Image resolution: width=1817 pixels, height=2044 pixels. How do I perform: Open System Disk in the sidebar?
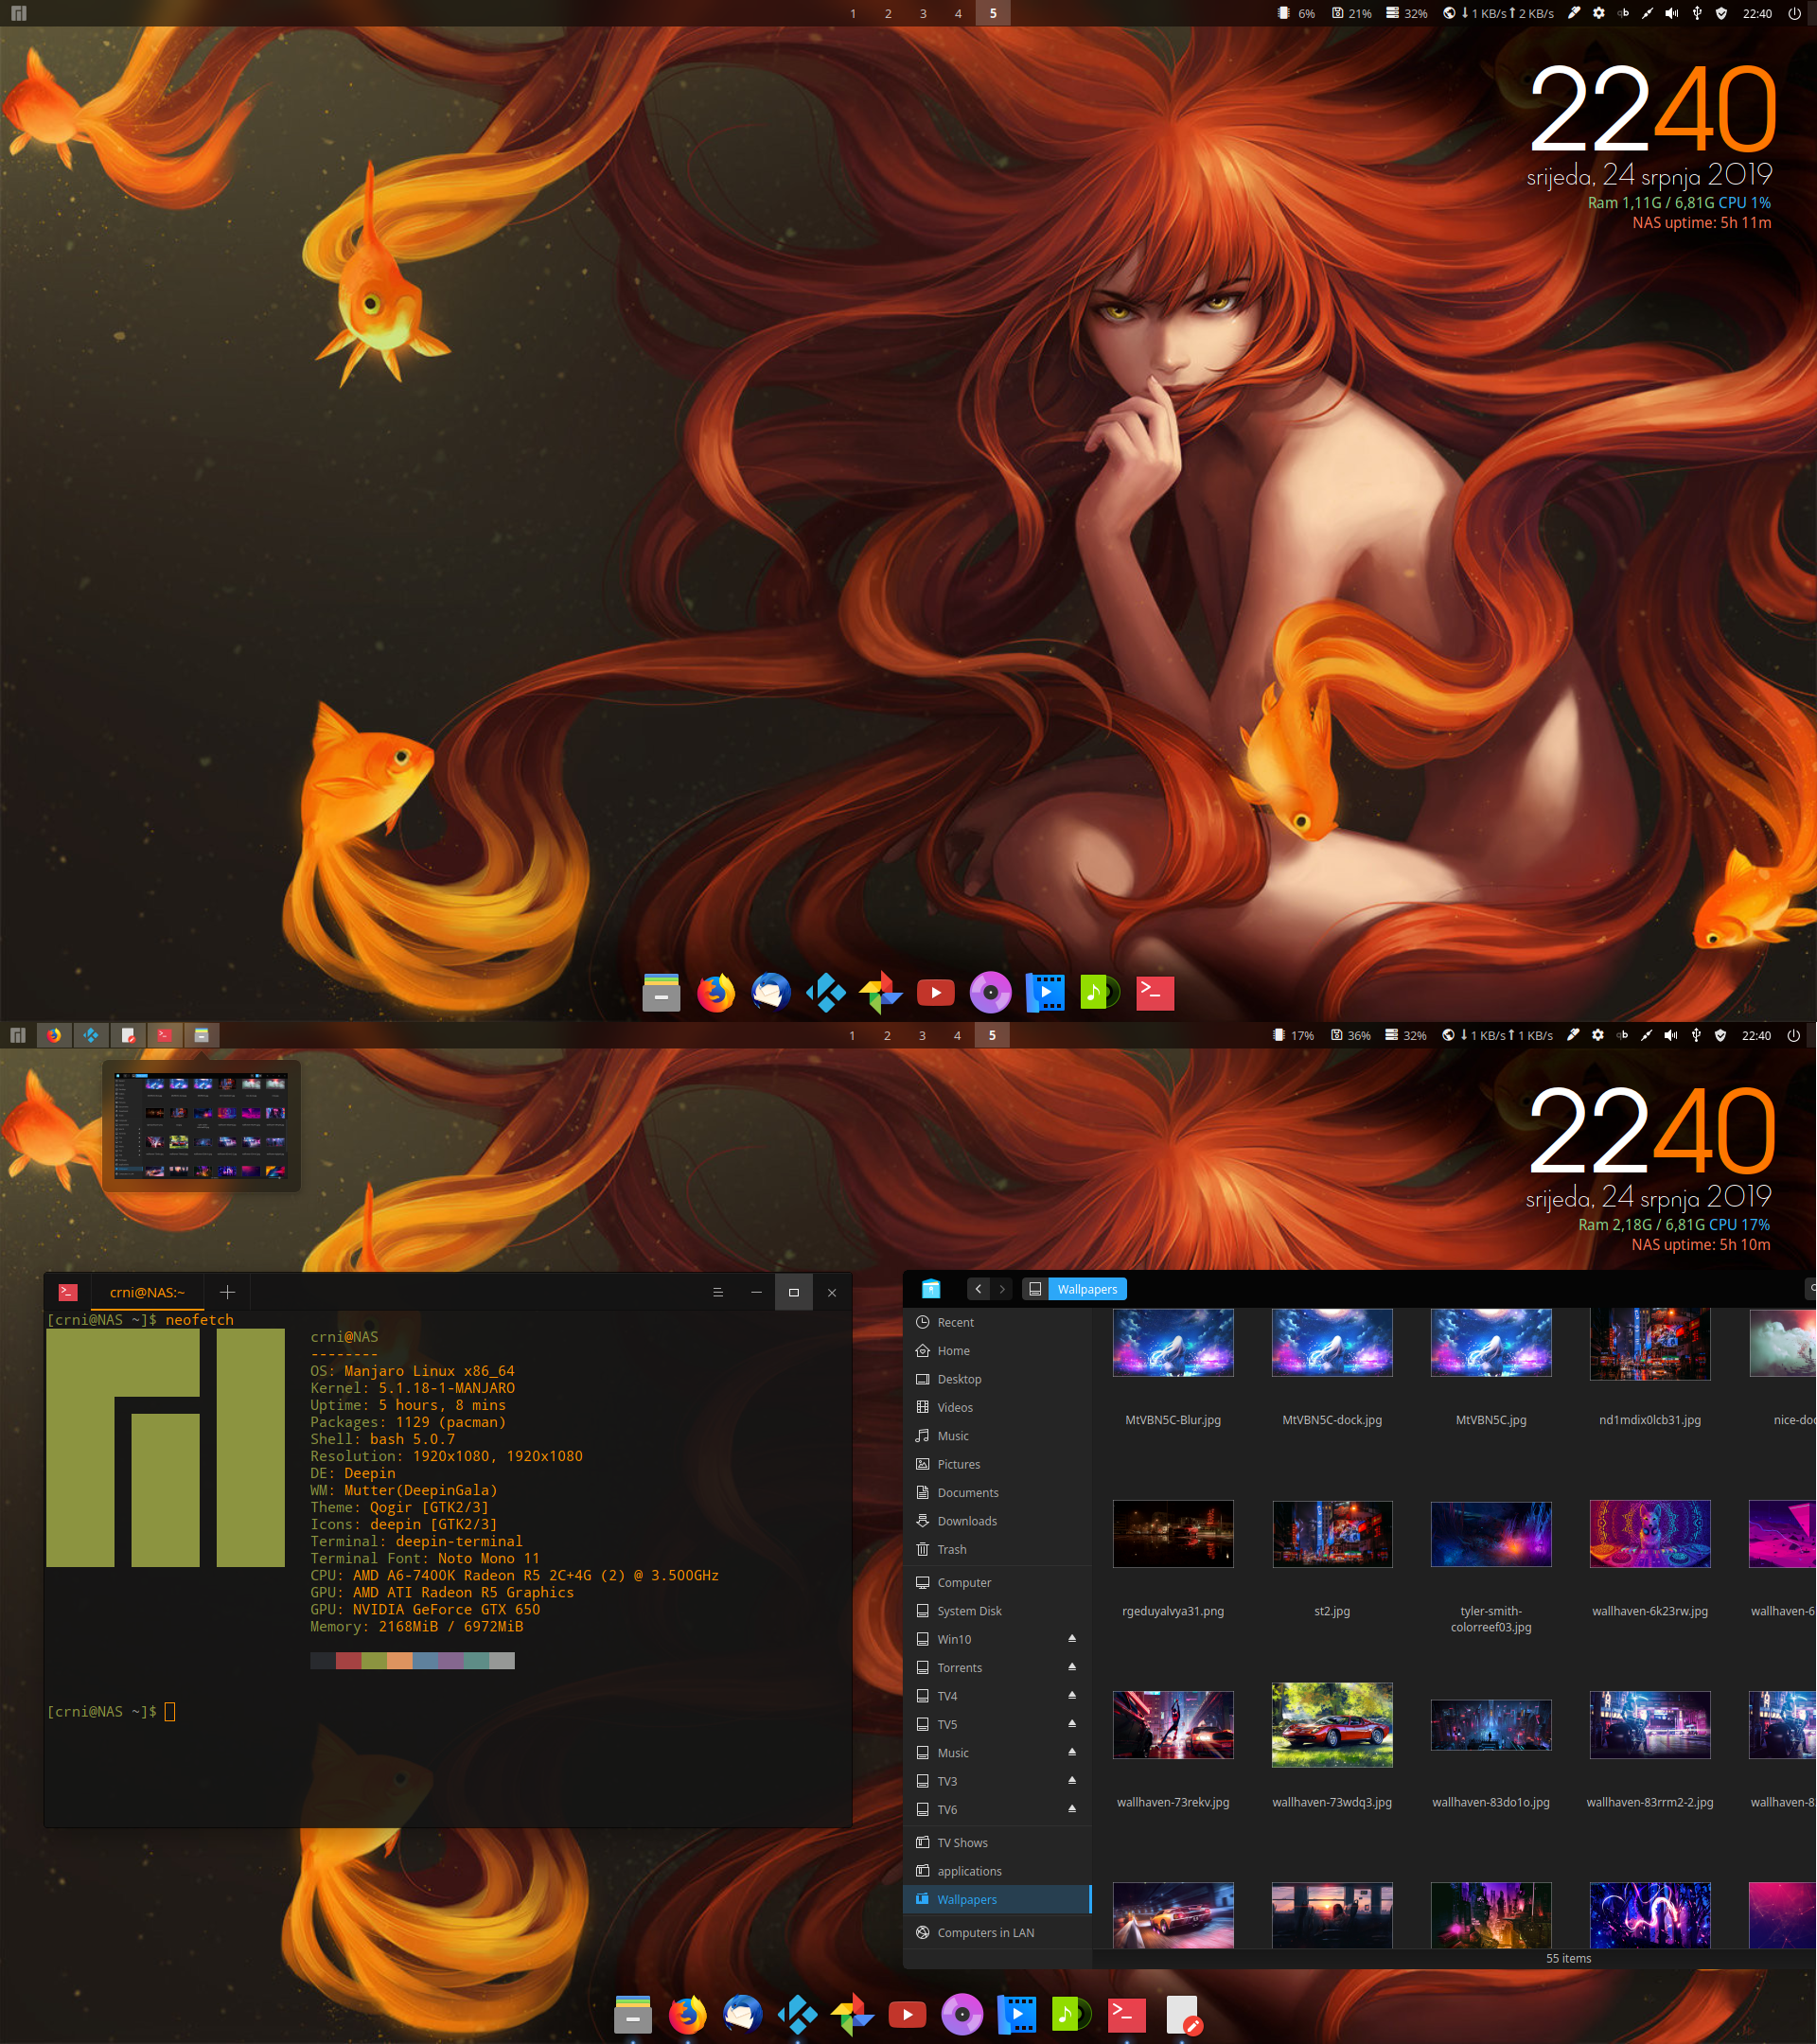(997, 1610)
